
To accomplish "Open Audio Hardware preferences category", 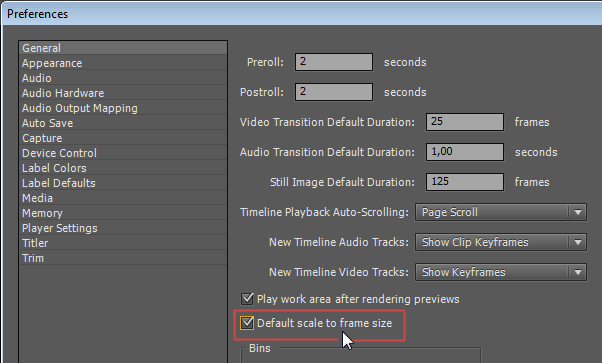I will [x=123, y=93].
